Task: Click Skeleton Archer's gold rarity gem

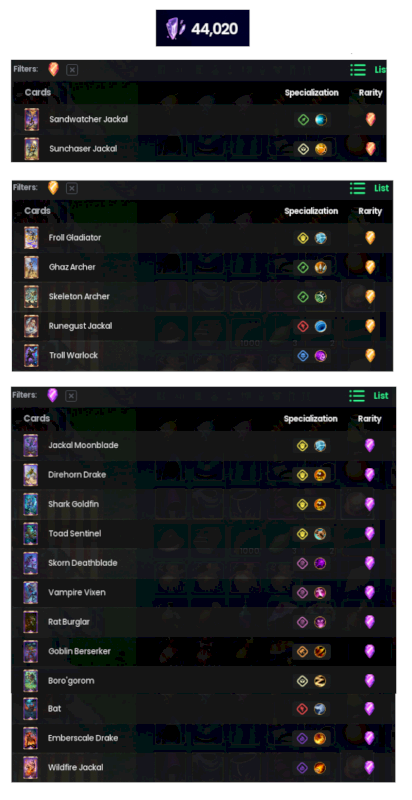Action: 370,296
